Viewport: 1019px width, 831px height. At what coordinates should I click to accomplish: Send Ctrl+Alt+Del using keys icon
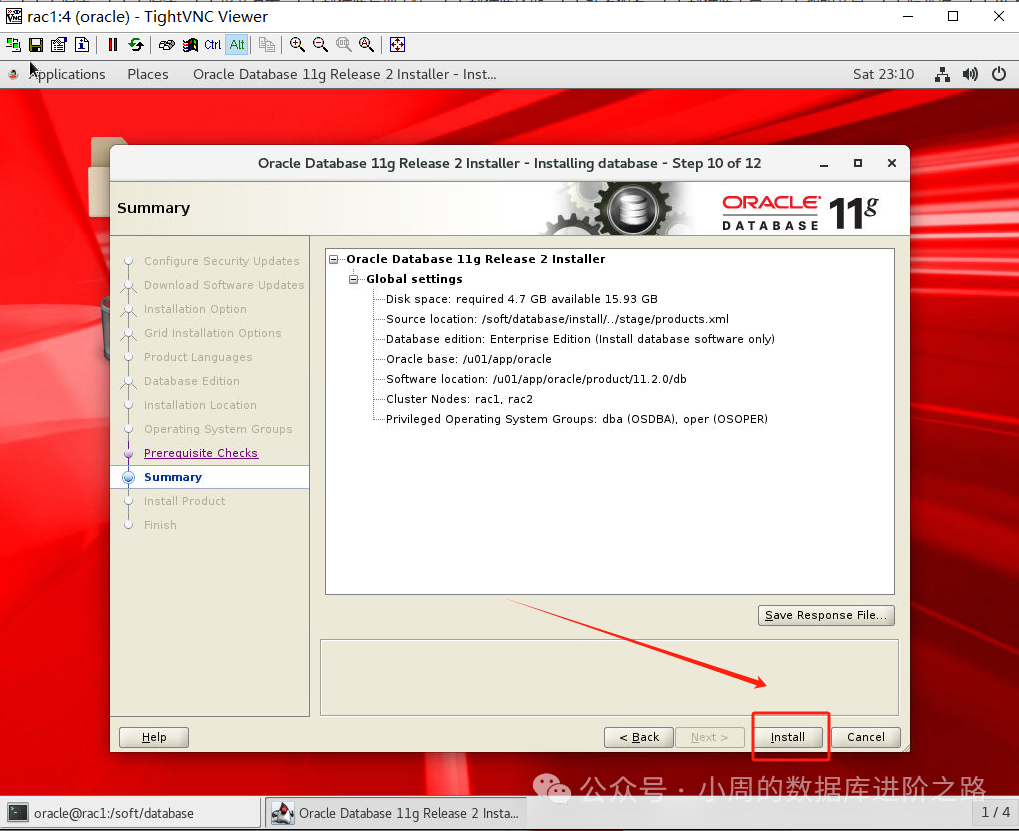click(167, 45)
